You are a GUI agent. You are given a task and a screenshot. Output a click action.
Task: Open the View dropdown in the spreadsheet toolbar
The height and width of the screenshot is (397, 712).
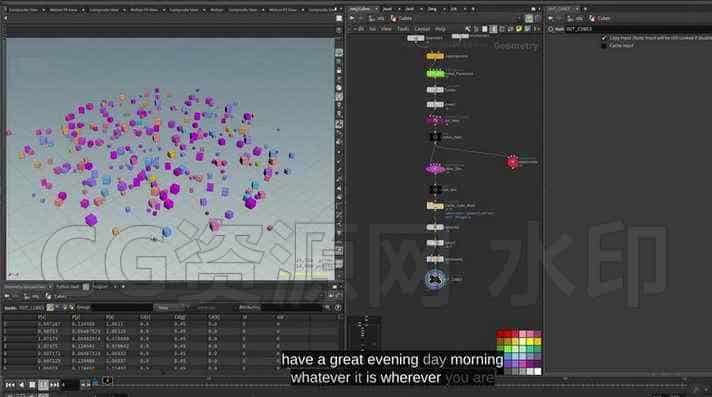169,308
